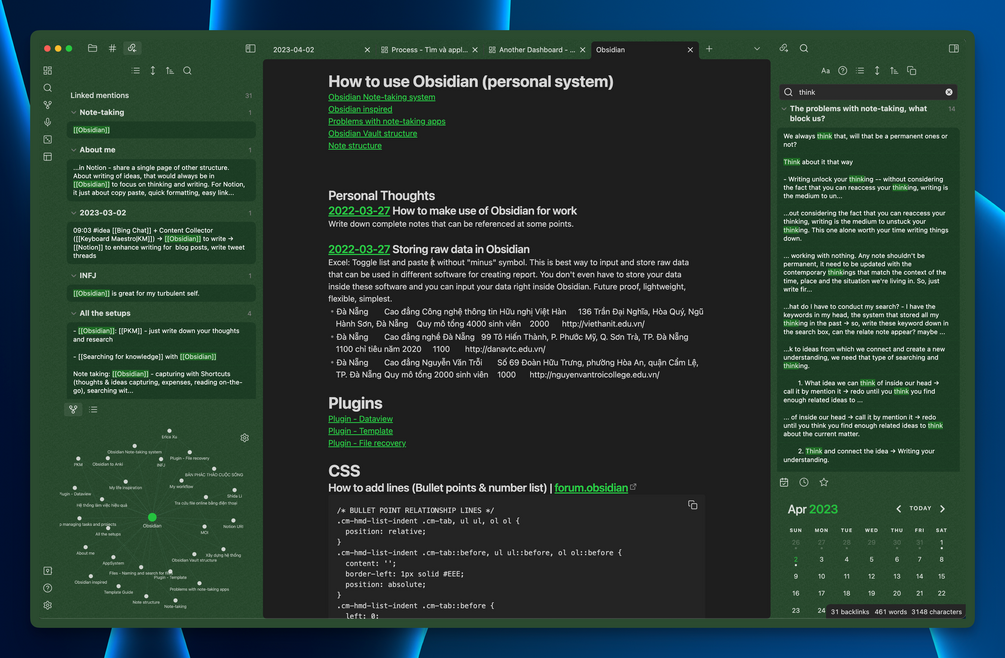Switch to outline list tab below backlinks

[x=94, y=409]
